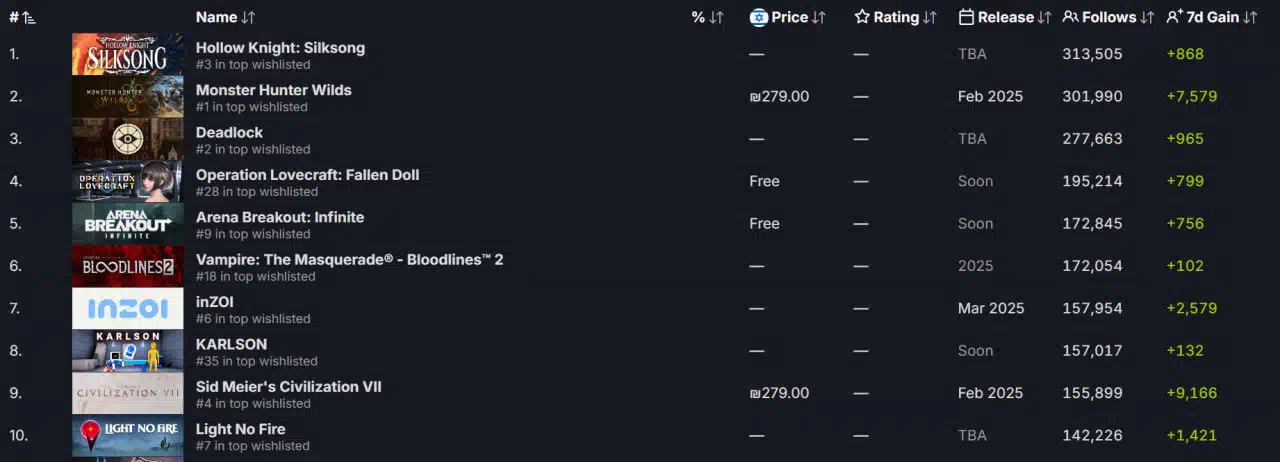Open Hollow Knight: Silksong game page
The height and width of the screenshot is (462, 1280).
tap(280, 47)
